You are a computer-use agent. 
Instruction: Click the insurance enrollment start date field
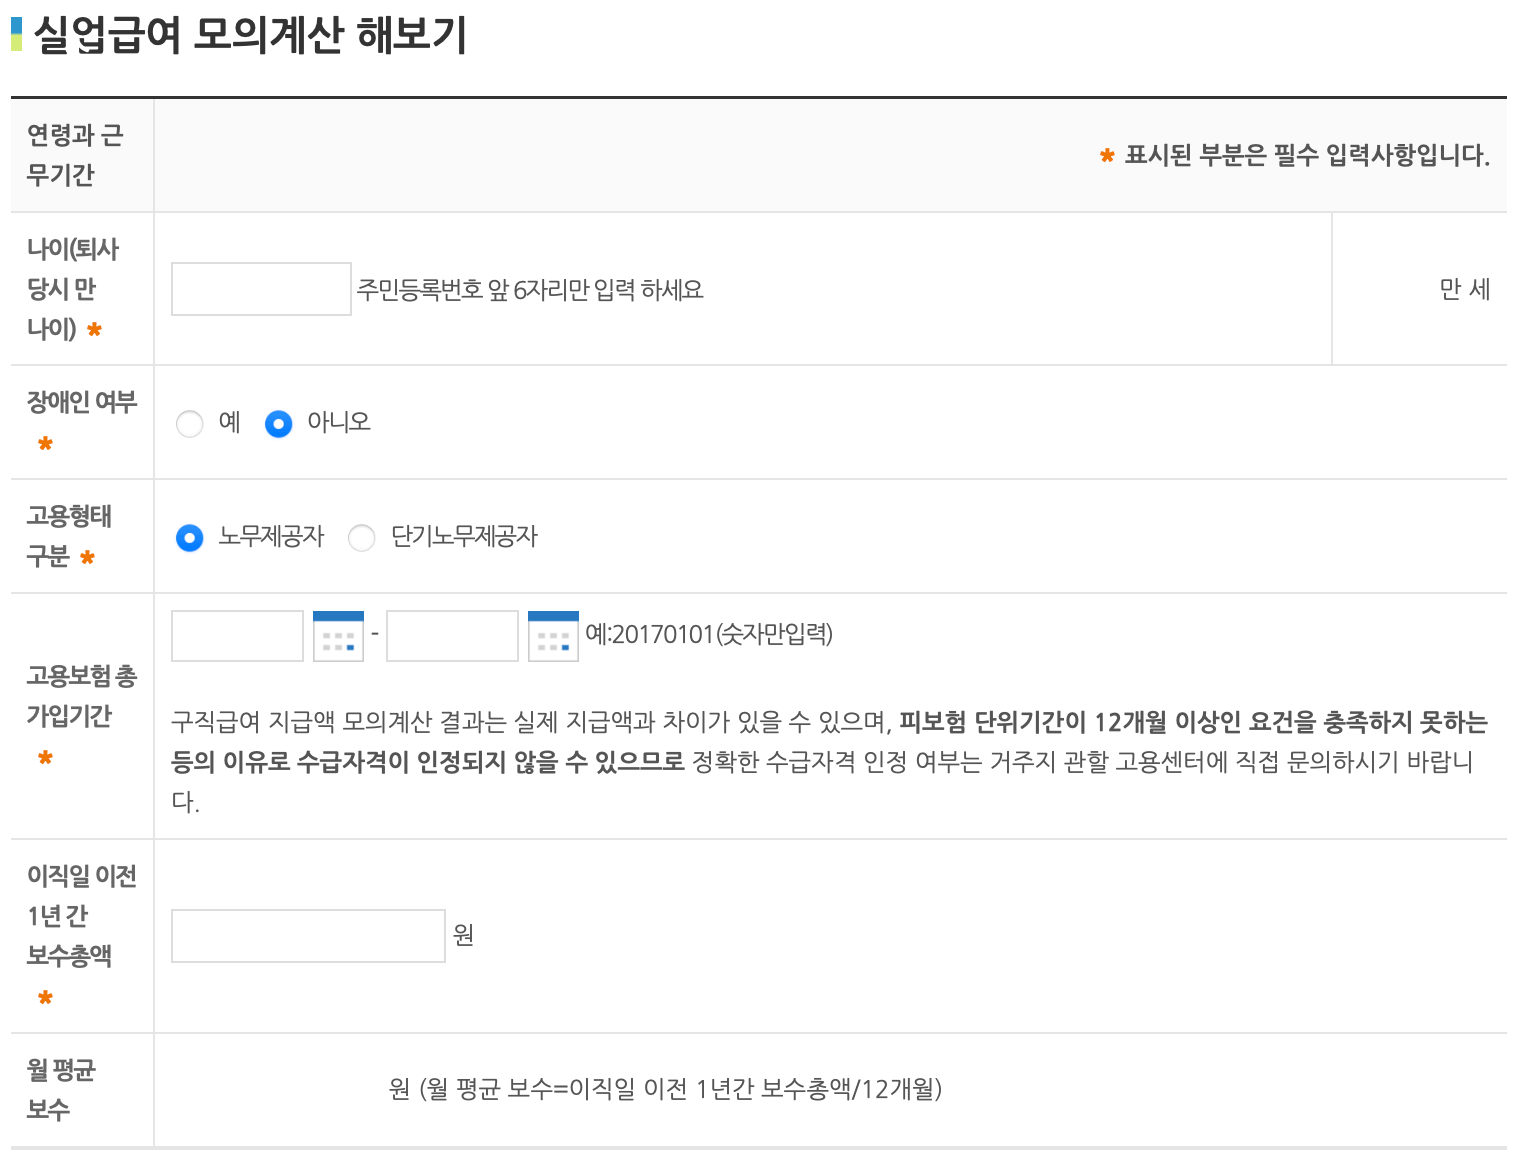pyautogui.click(x=236, y=635)
